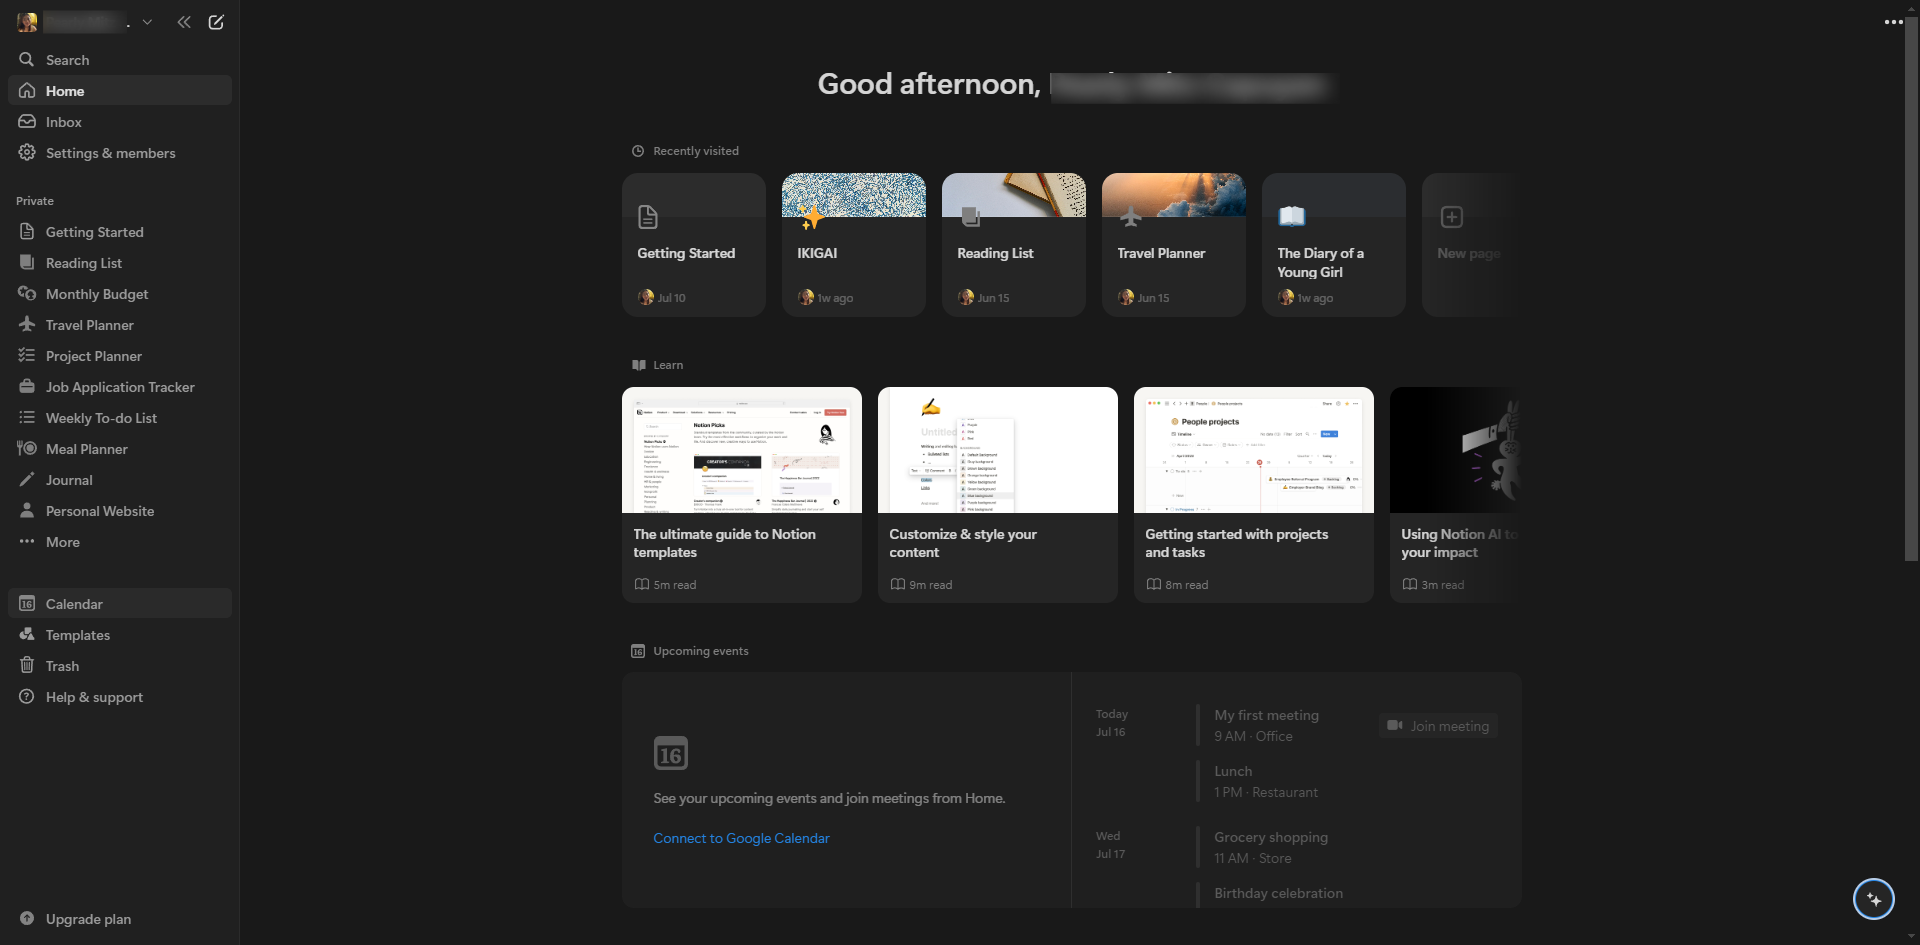Click the workspace avatar in the sidebar
1920x945 pixels.
pyautogui.click(x=27, y=22)
